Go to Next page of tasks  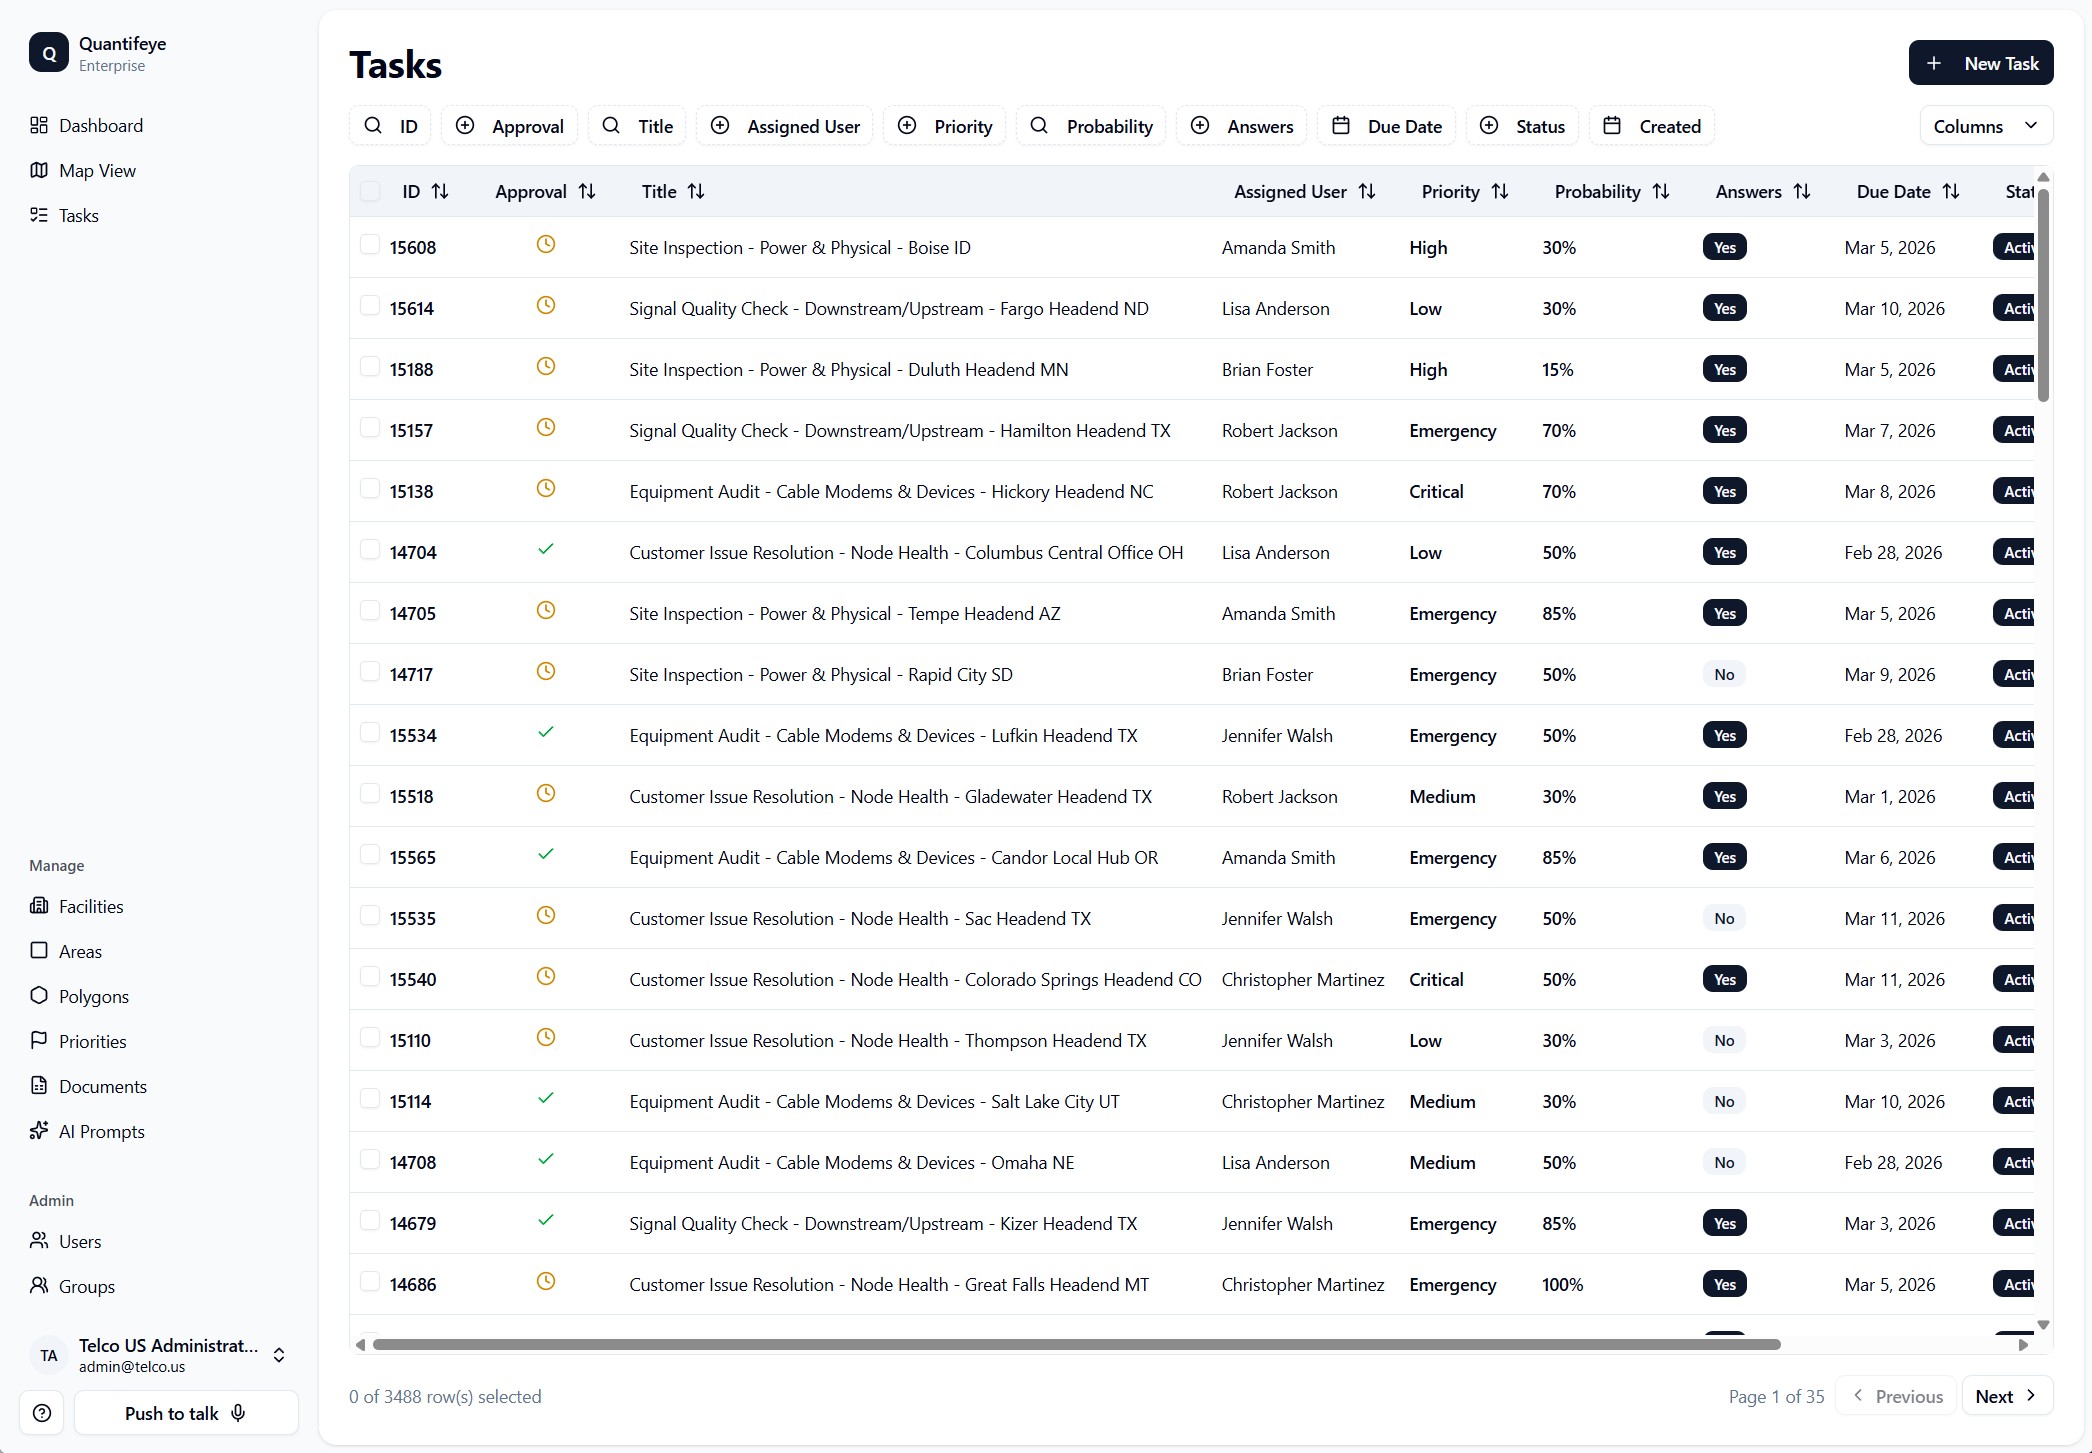click(2008, 1396)
